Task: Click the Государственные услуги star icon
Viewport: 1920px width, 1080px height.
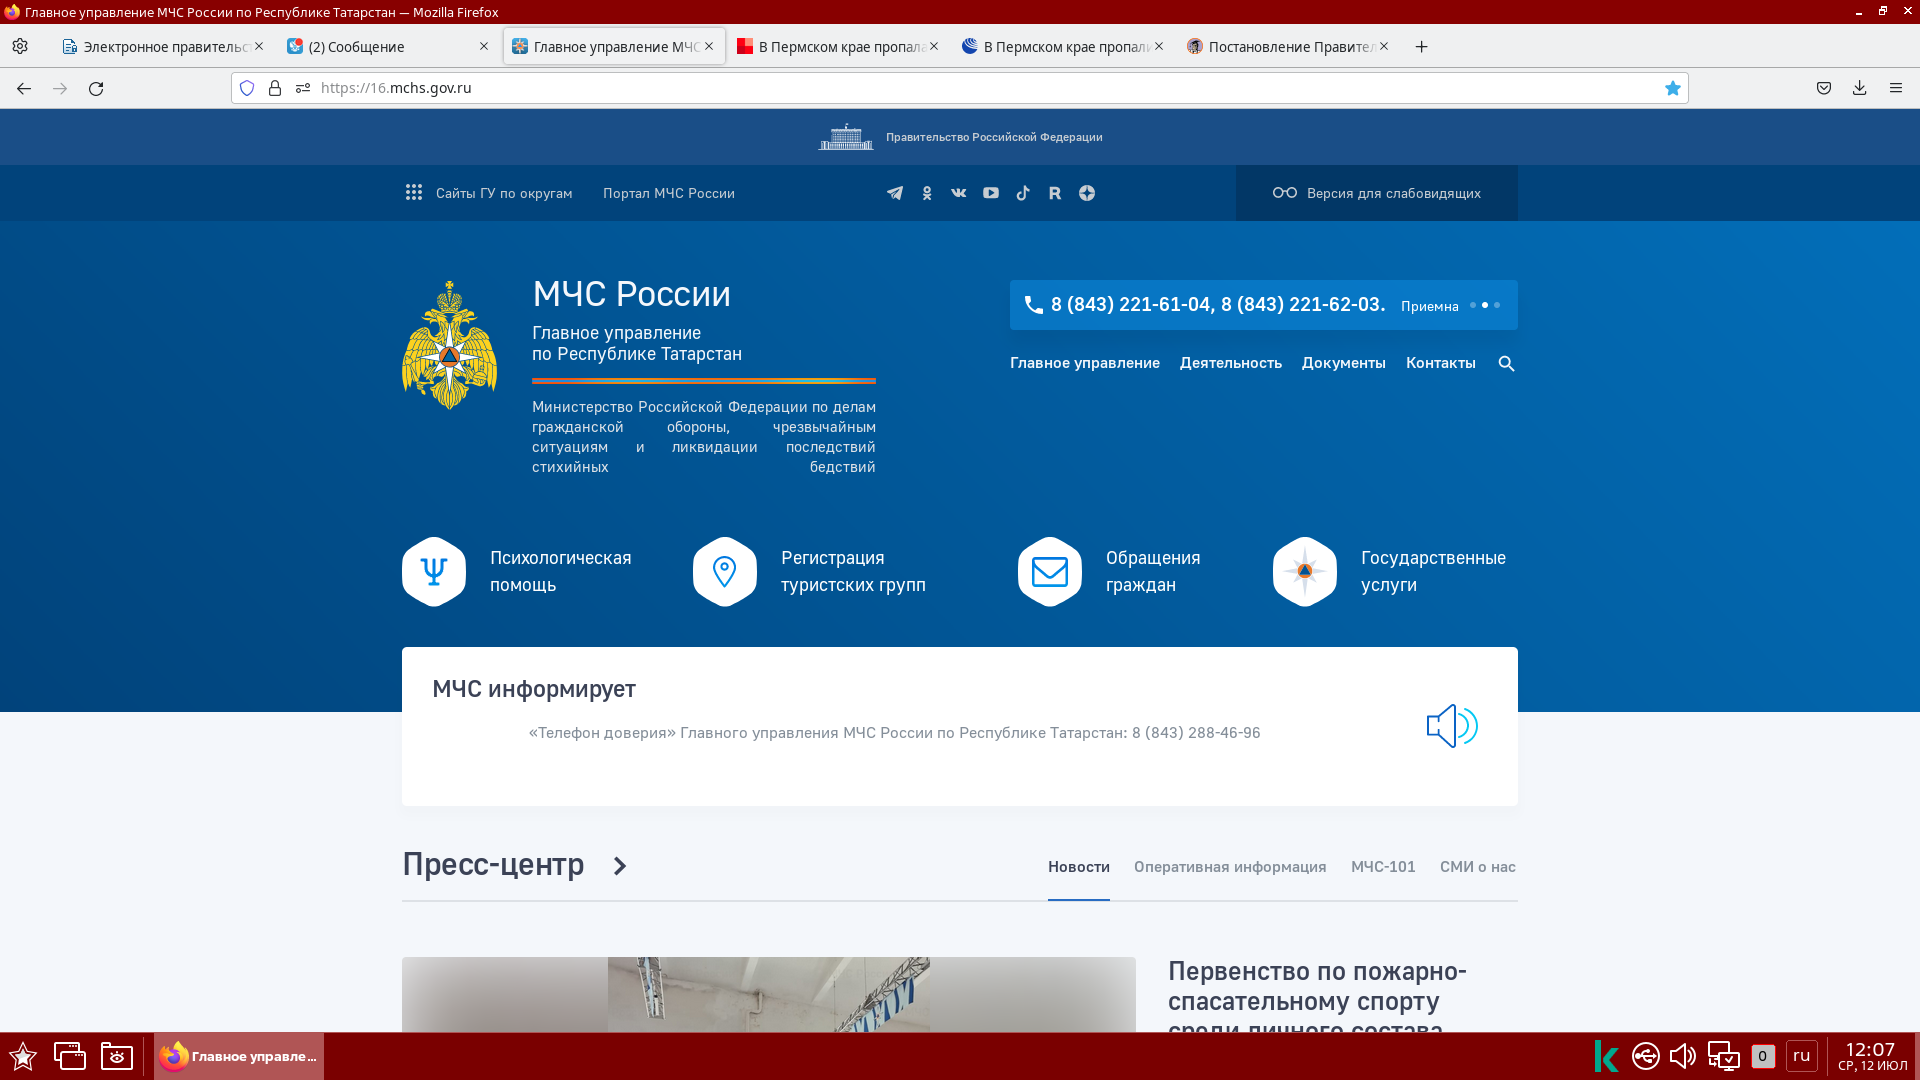Action: [1305, 572]
